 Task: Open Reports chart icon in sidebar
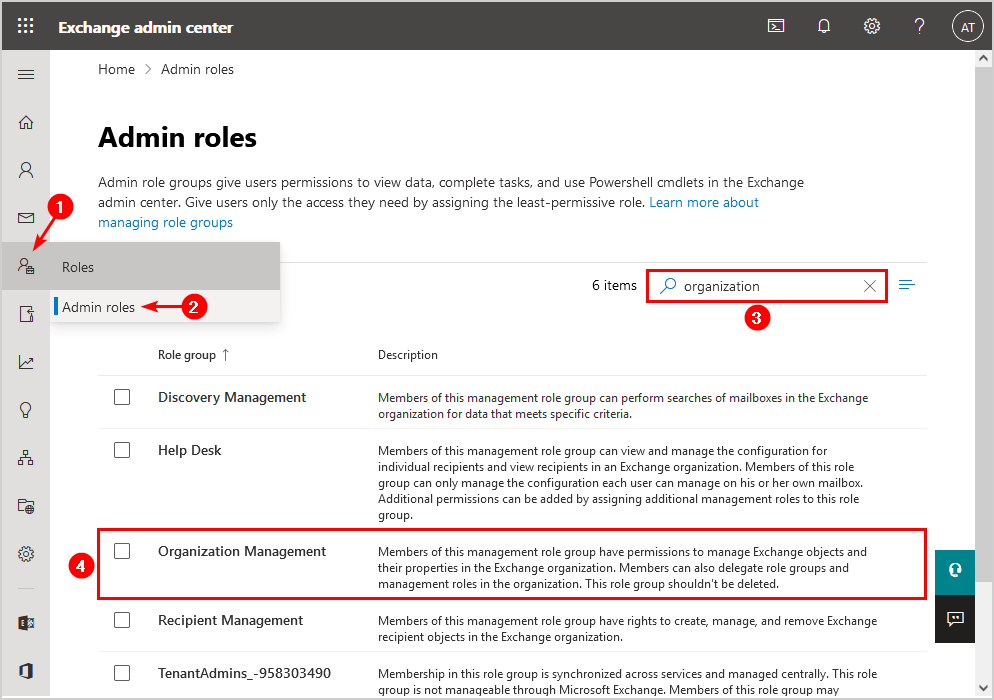26,362
